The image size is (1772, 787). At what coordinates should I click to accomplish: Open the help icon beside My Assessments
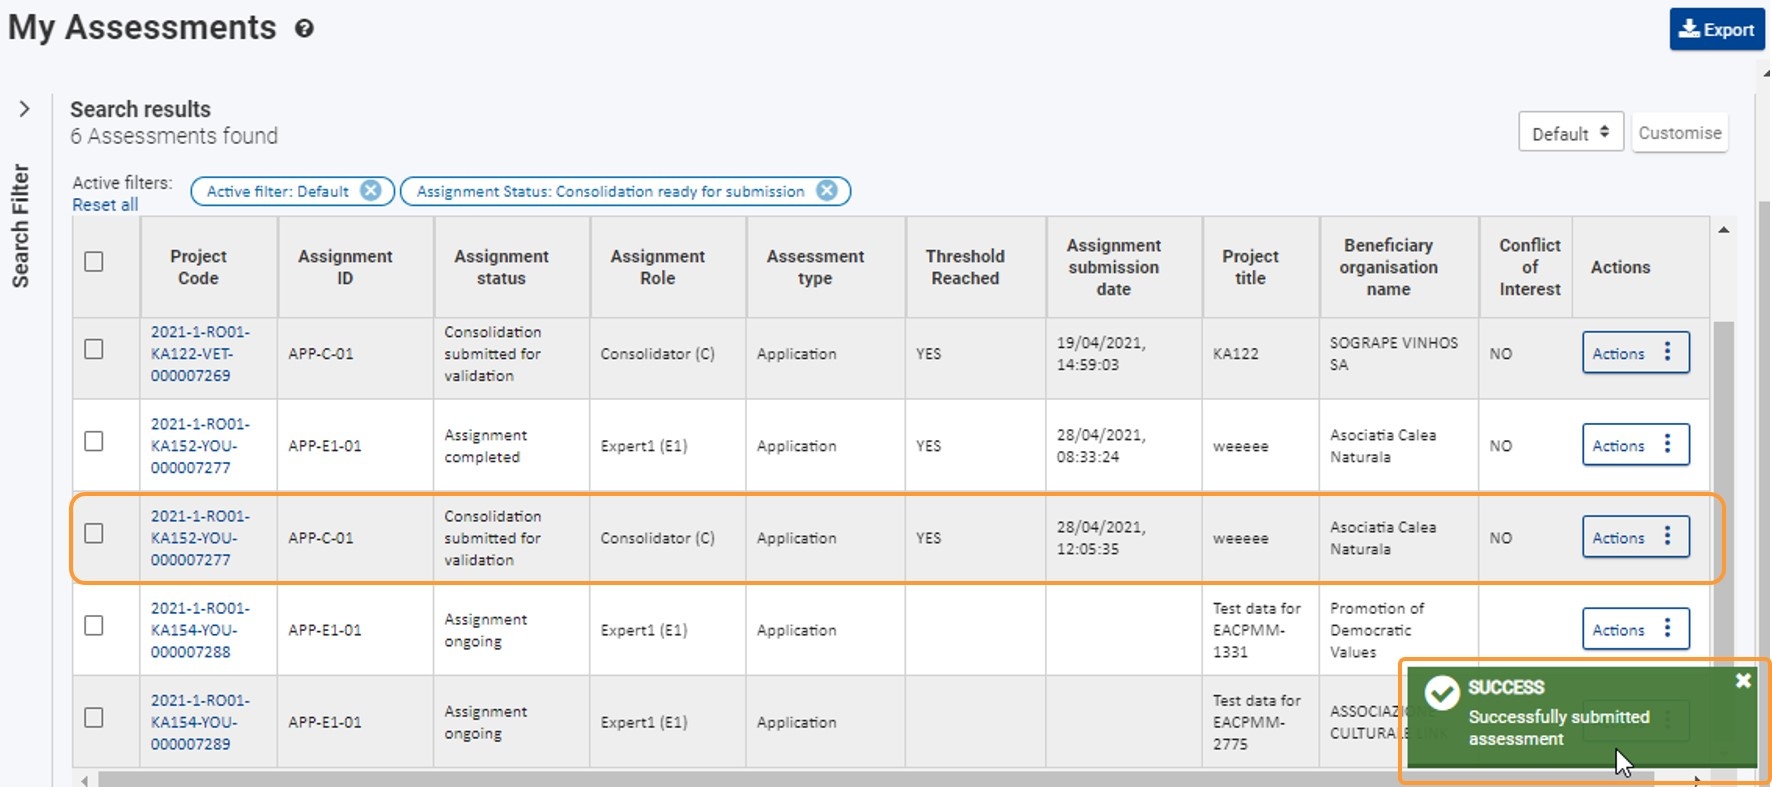coord(304,29)
